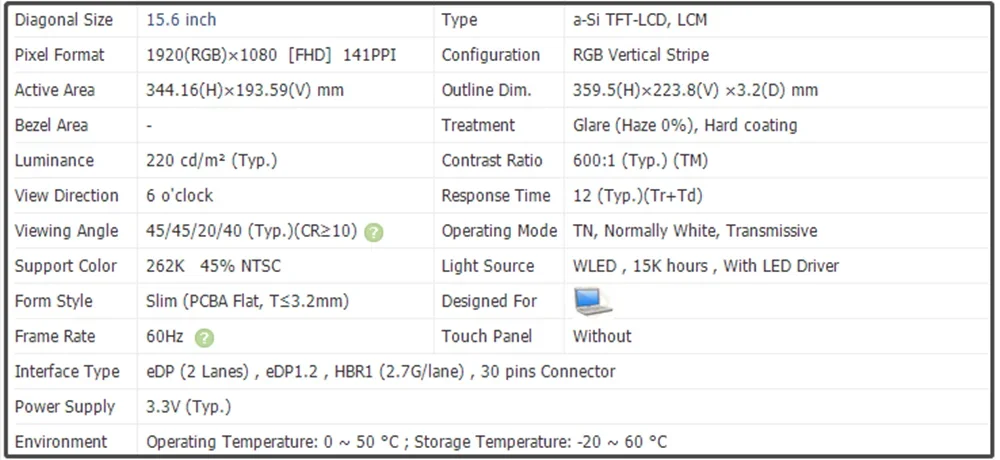The image size is (1000, 460).
Task: Click the Outline Dim. label
Action: coord(486,90)
